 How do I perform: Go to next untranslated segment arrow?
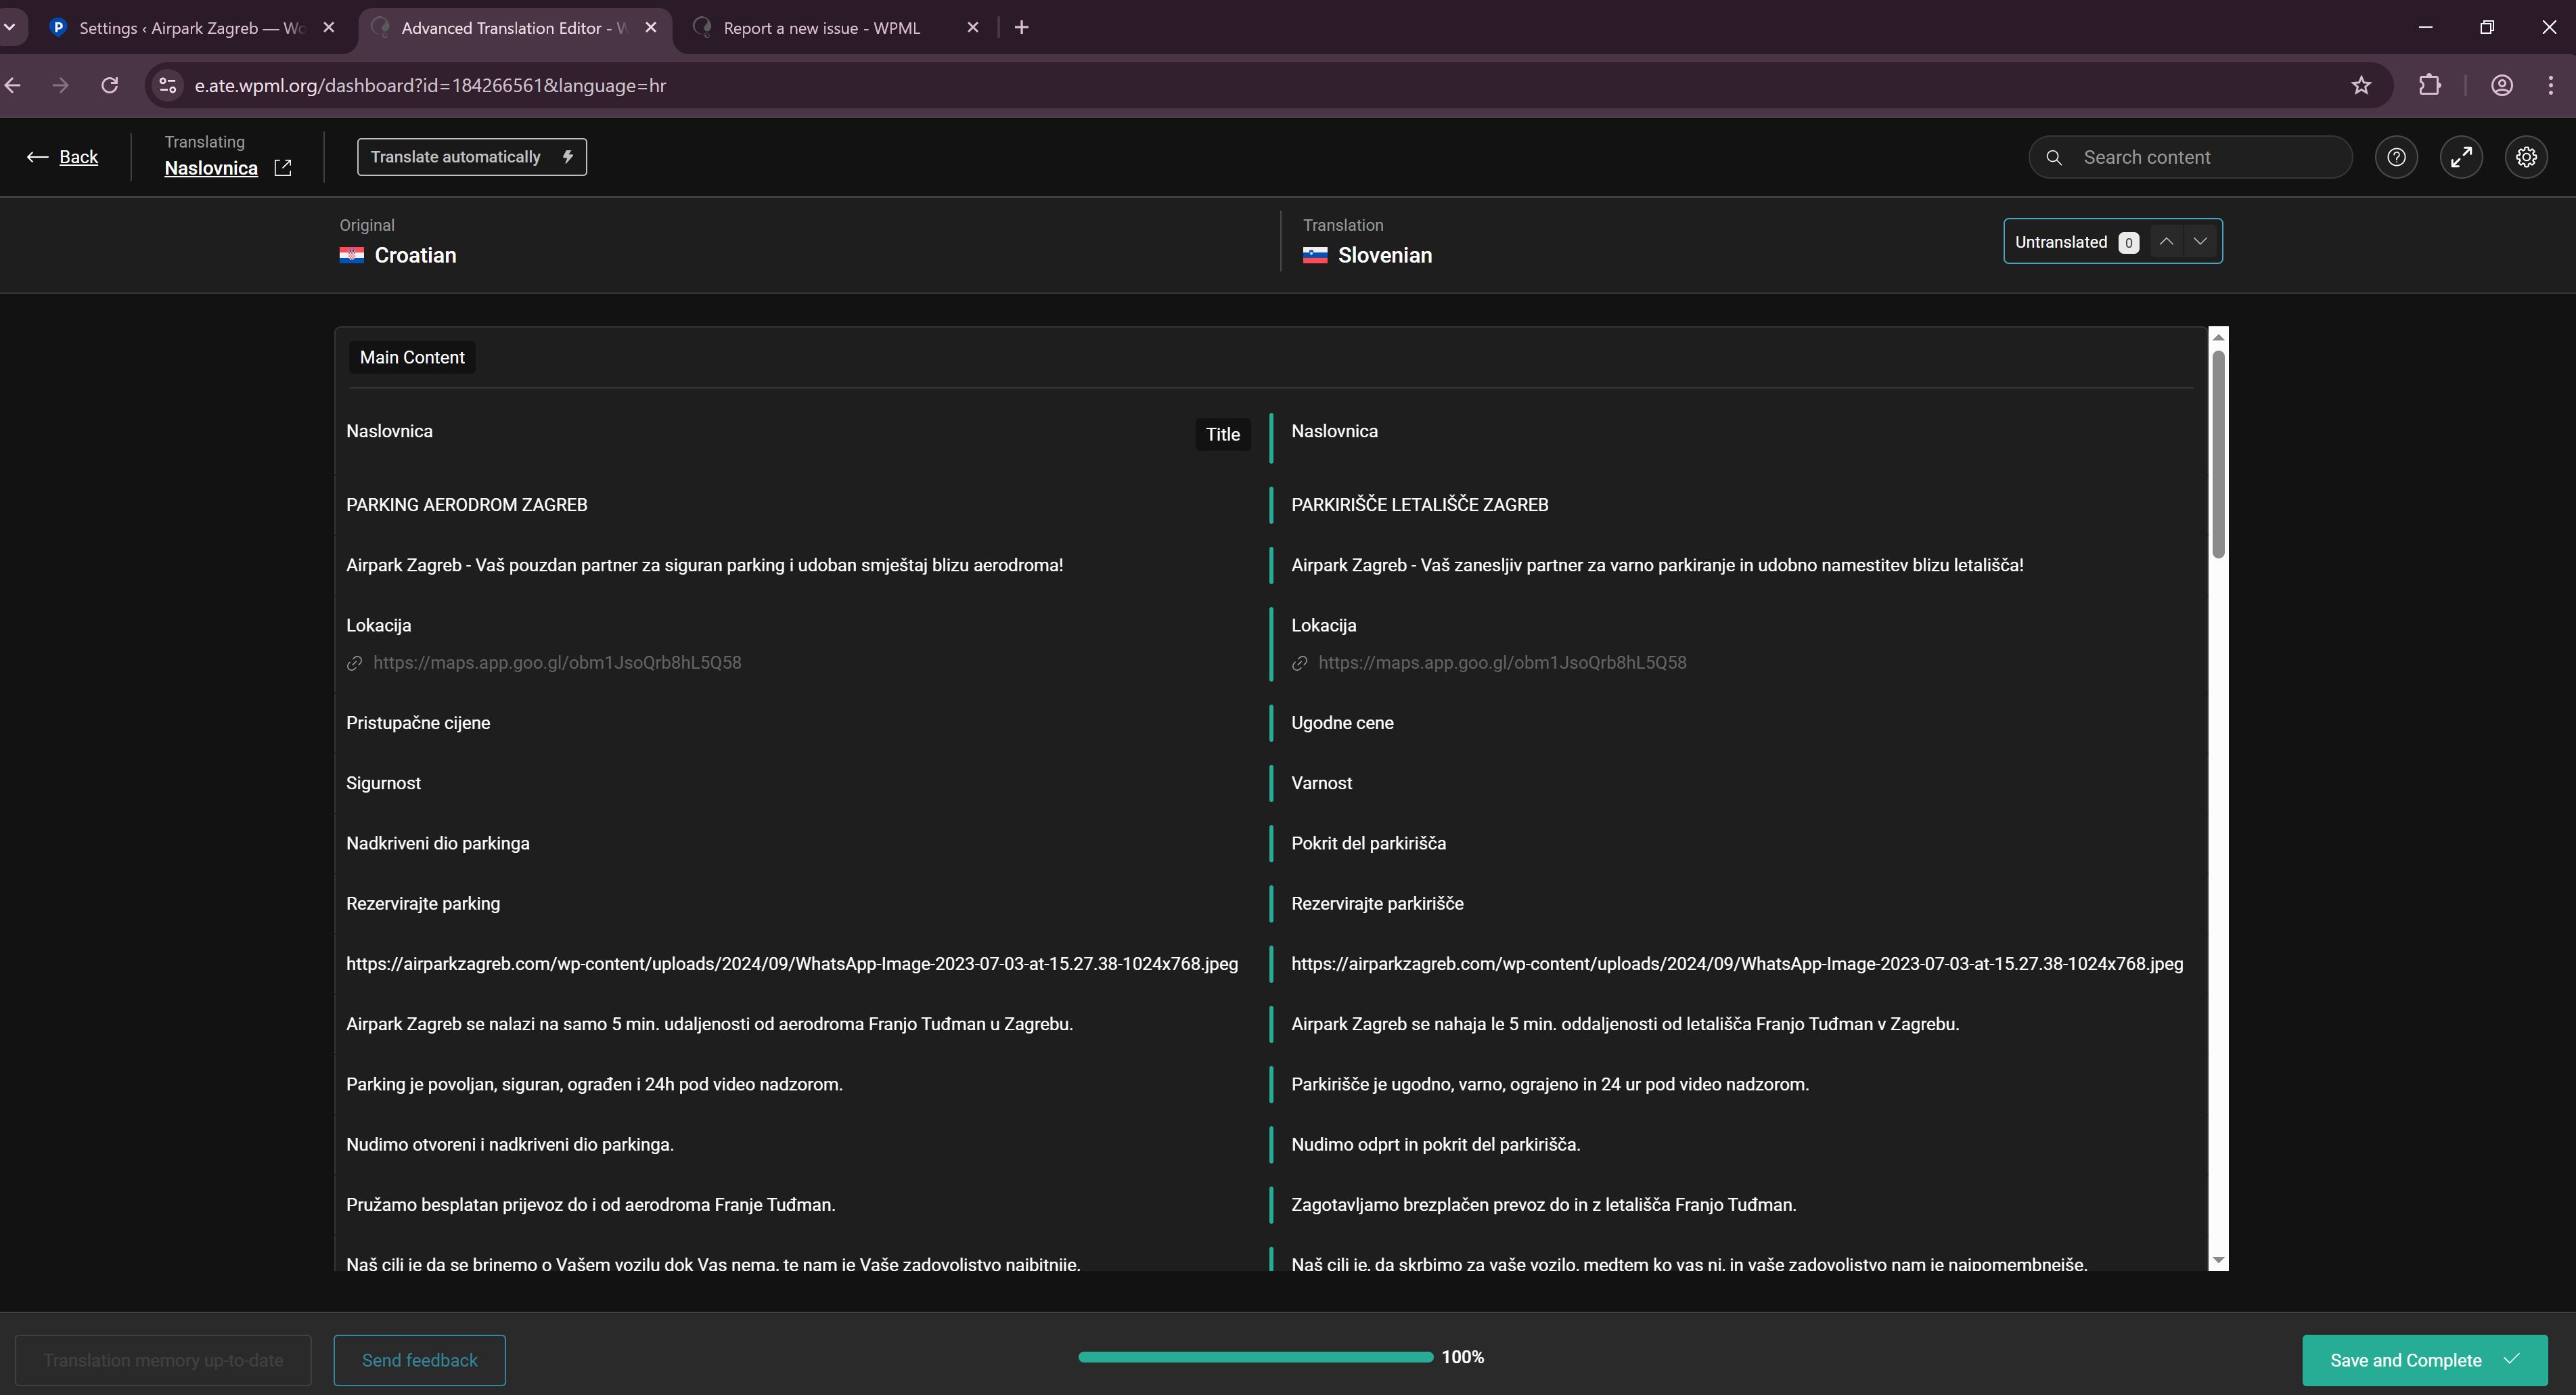pyautogui.click(x=2200, y=241)
